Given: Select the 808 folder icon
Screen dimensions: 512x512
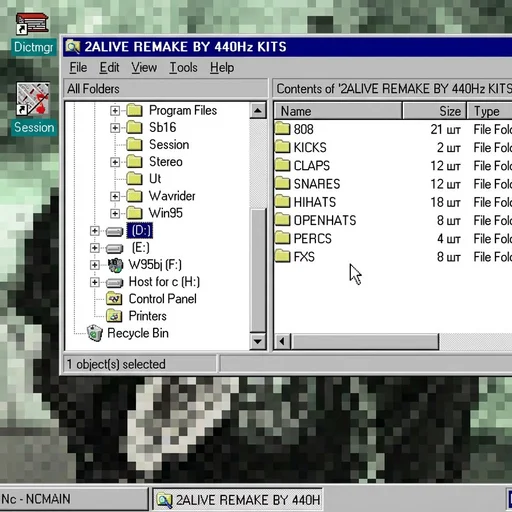Looking at the screenshot, I should coord(283,129).
